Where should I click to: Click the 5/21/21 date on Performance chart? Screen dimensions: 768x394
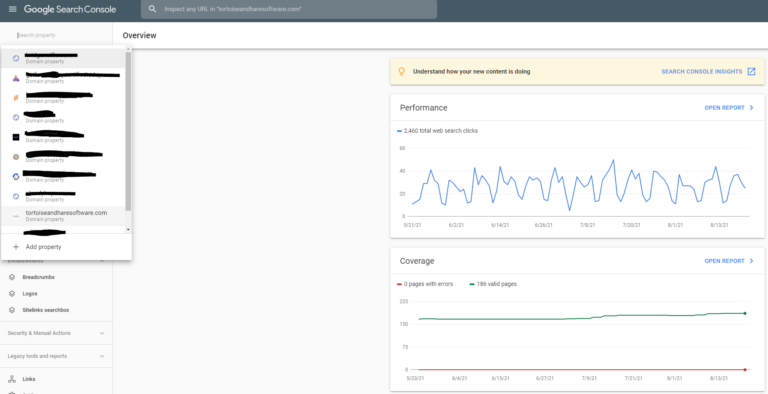(x=411, y=225)
